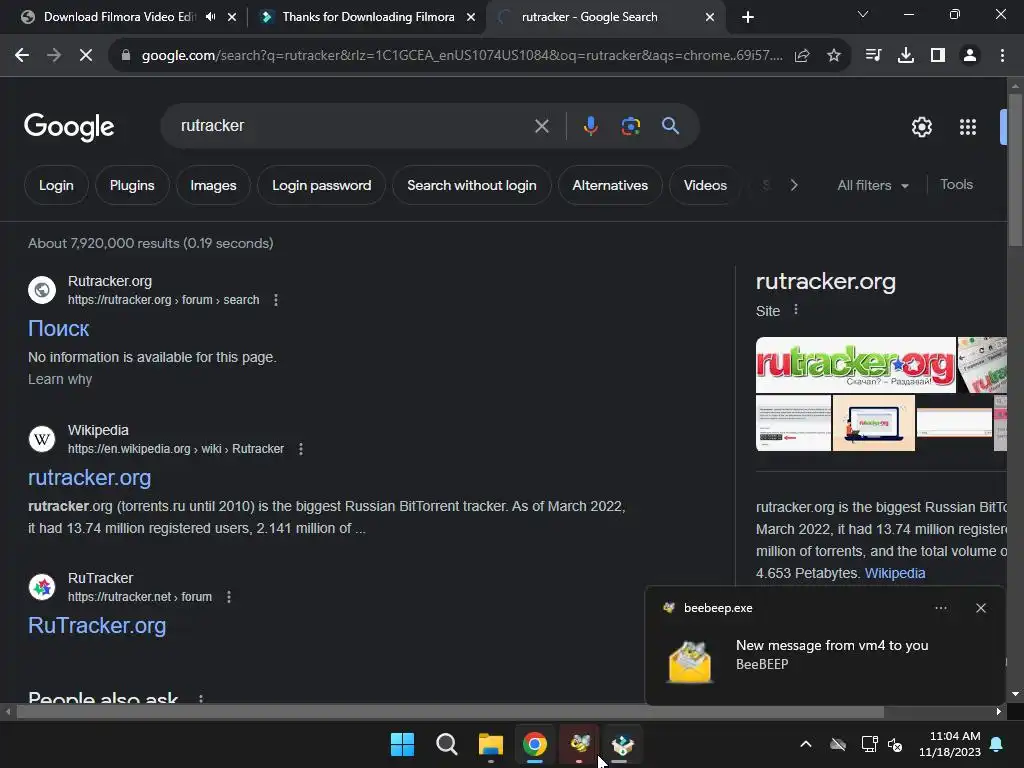Open tab search chevron in title bar

click(863, 14)
